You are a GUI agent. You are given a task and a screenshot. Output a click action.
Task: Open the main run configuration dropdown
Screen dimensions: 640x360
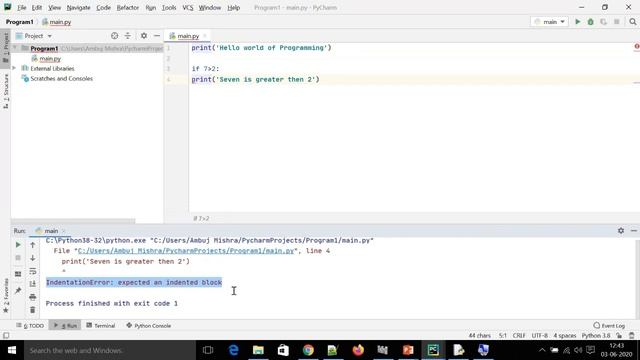coord(549,22)
